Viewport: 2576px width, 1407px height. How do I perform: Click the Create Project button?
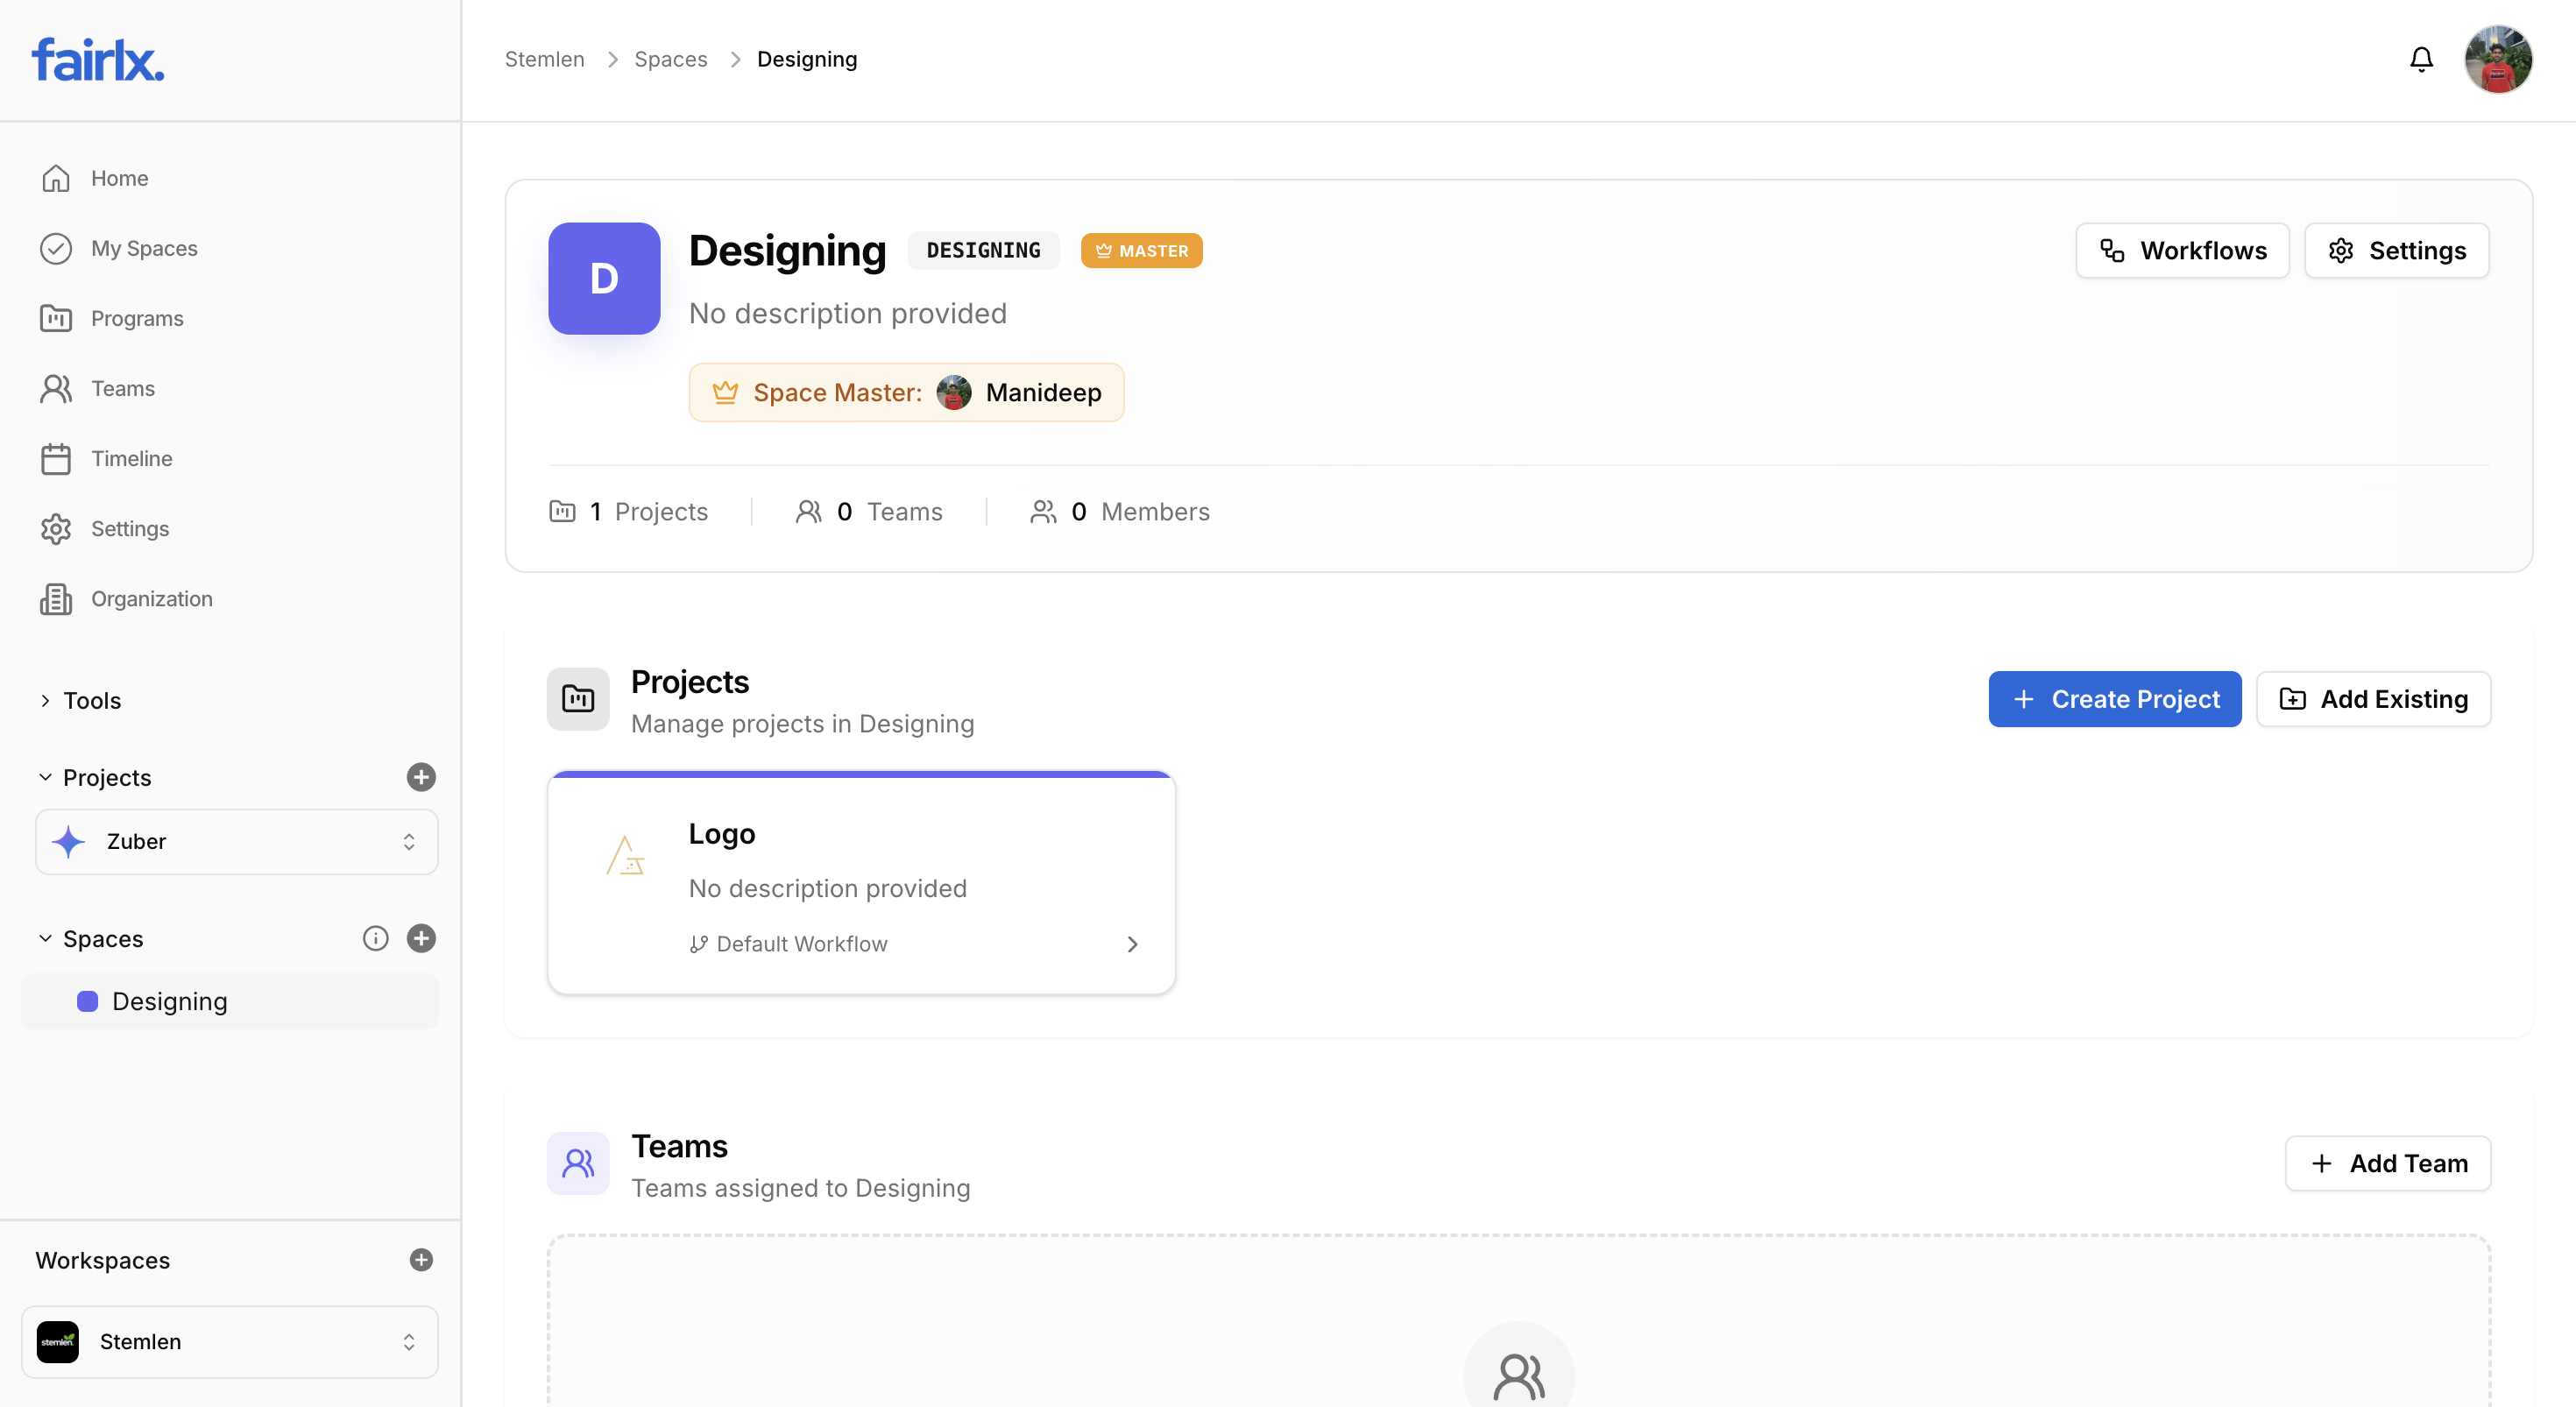pos(2114,699)
